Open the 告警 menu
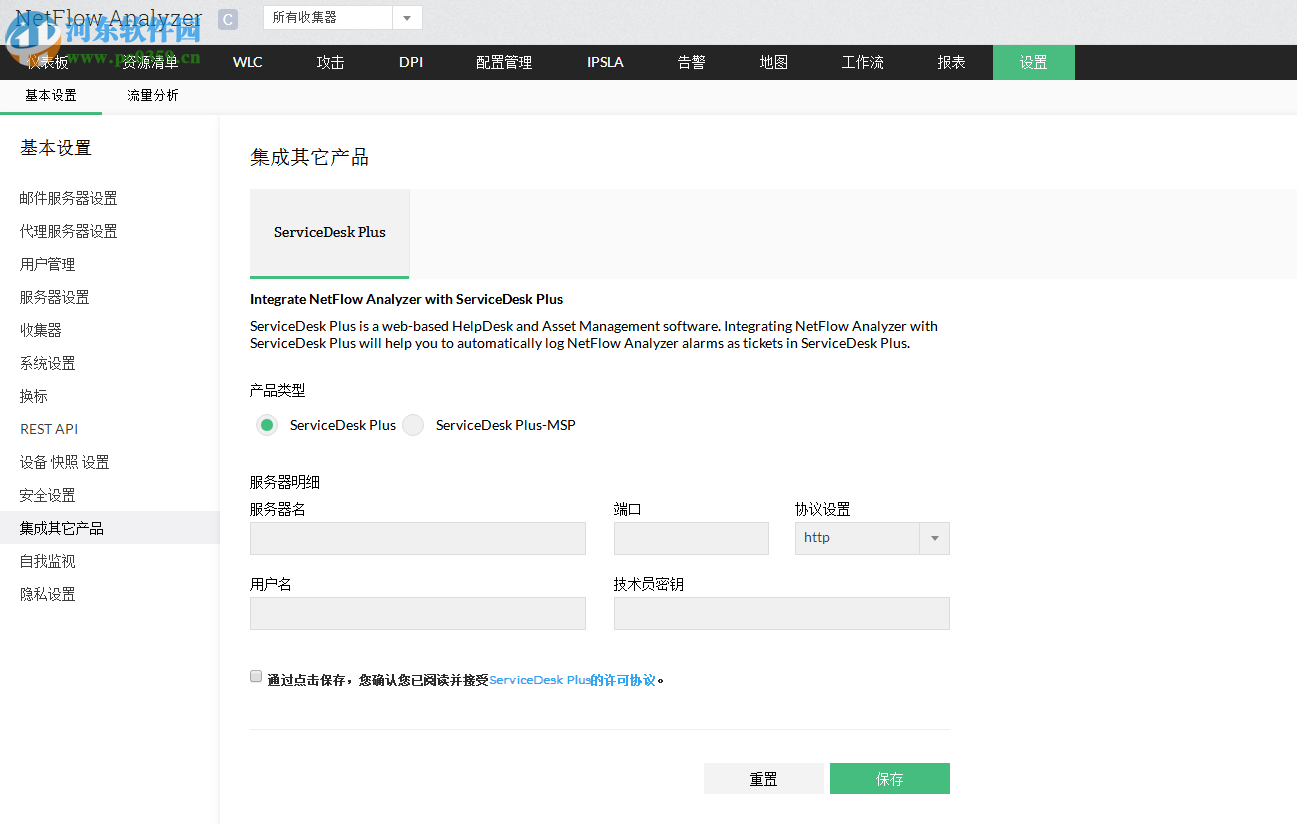The width and height of the screenshot is (1297, 824). [690, 62]
